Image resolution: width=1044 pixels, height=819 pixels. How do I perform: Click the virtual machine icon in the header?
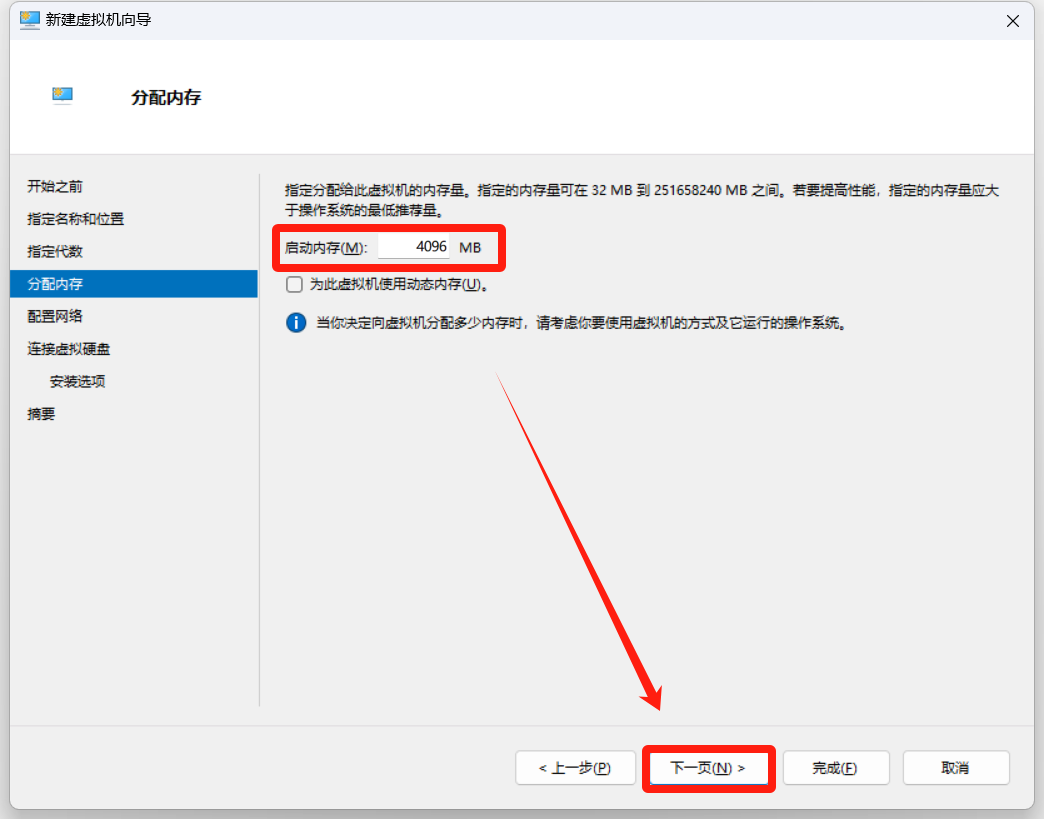pyautogui.click(x=63, y=96)
